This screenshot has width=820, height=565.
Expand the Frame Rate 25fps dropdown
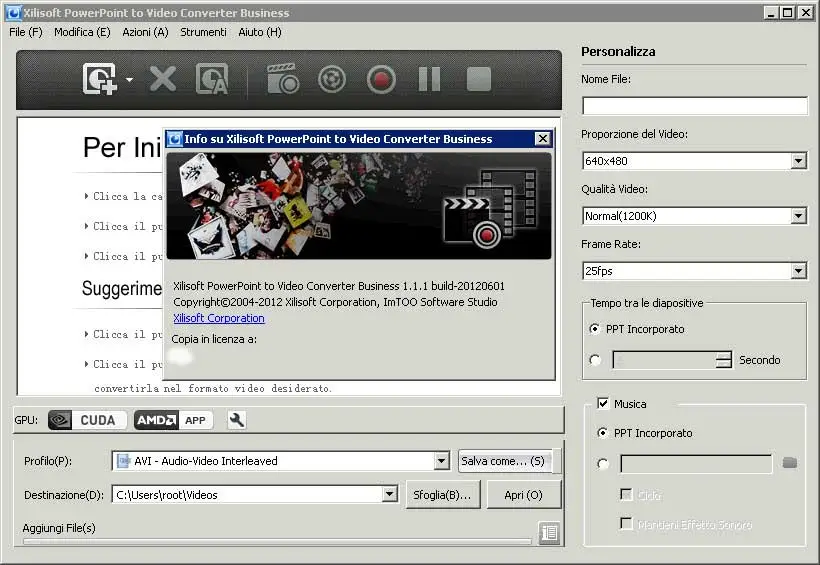[799, 270]
